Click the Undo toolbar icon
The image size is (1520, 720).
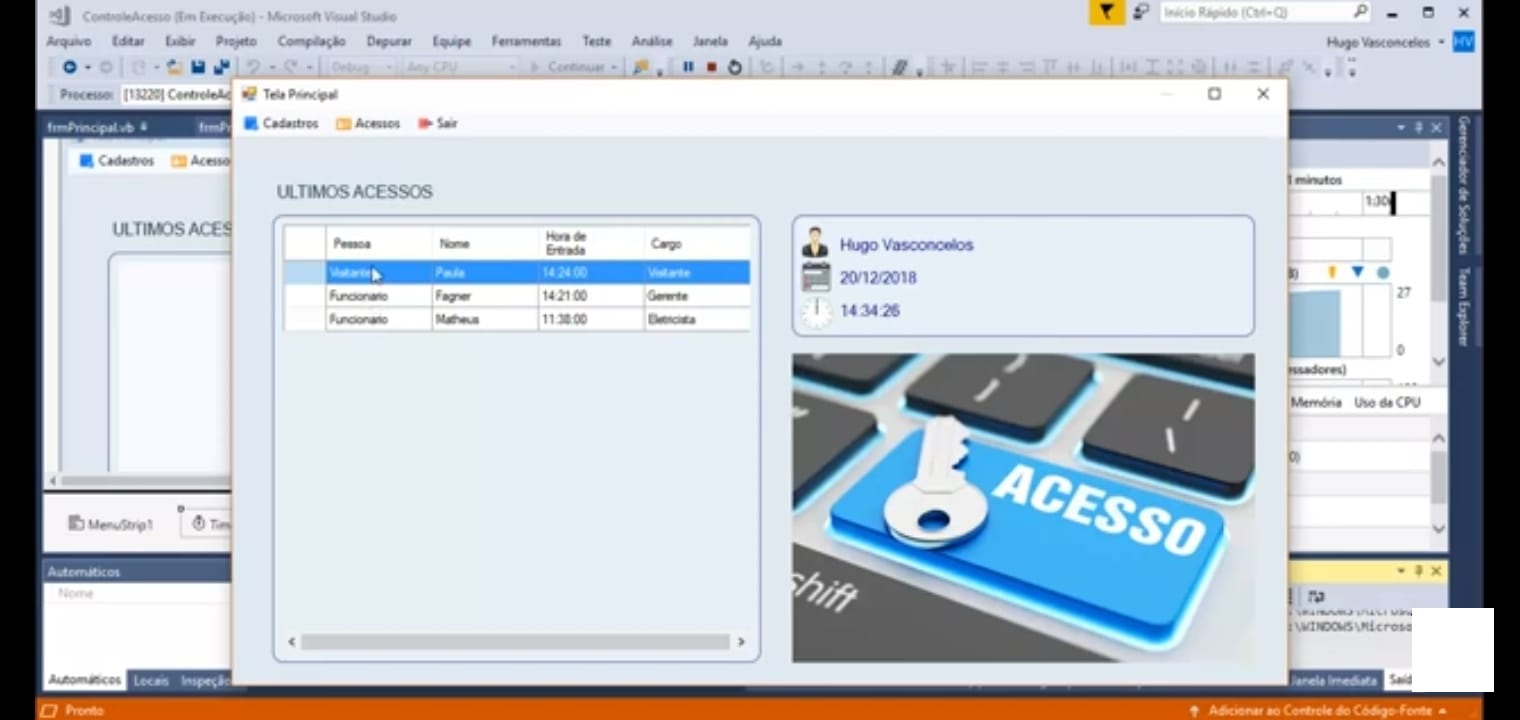tap(254, 67)
